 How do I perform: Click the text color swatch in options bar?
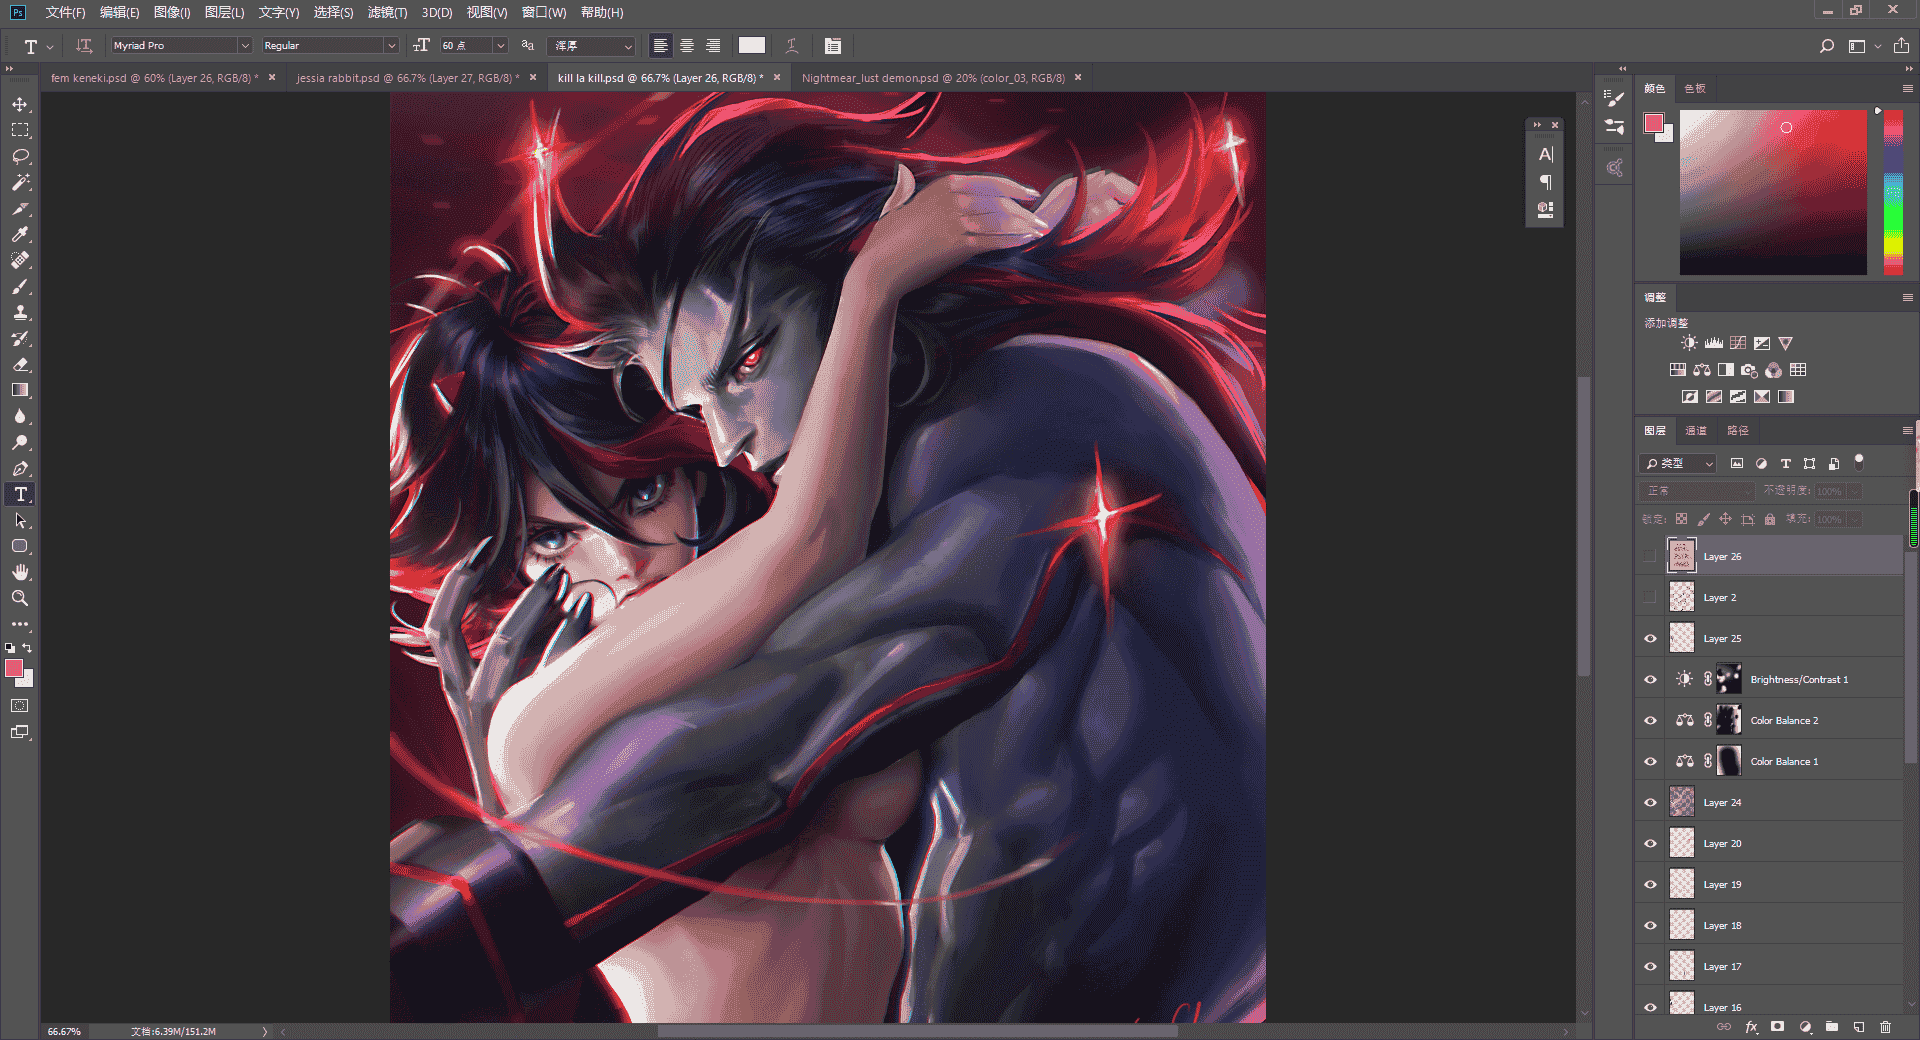pyautogui.click(x=752, y=45)
